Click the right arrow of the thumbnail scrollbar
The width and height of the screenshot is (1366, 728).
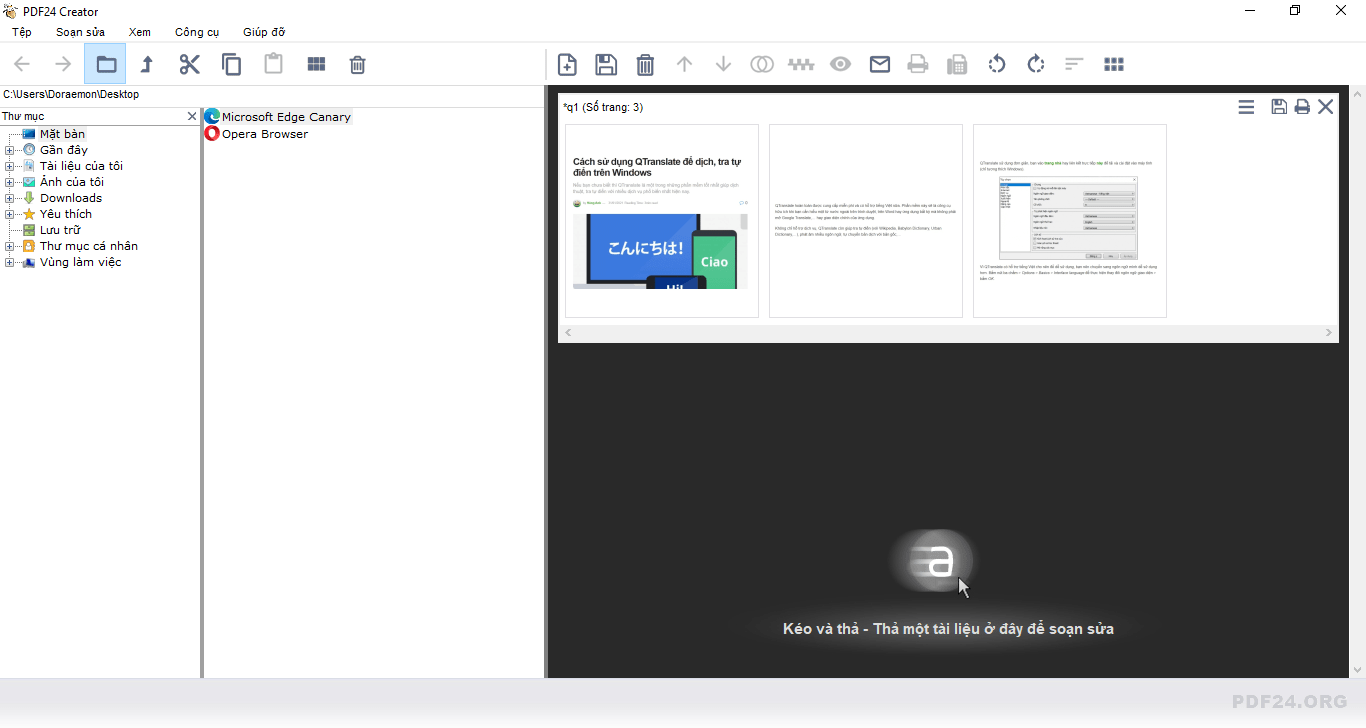(1329, 332)
